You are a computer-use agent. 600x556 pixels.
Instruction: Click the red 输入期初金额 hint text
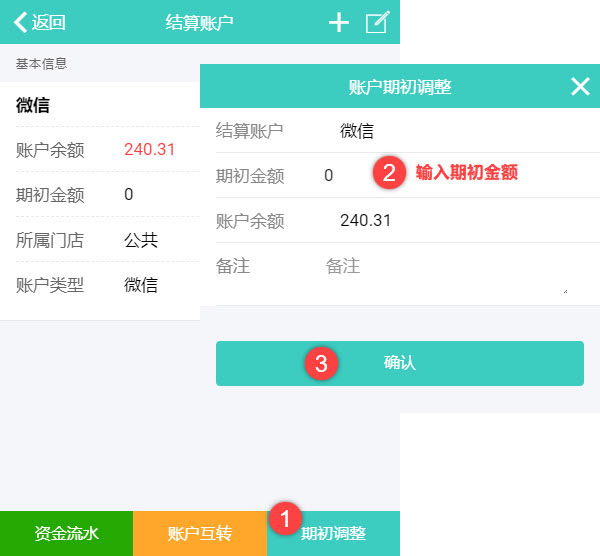467,172
